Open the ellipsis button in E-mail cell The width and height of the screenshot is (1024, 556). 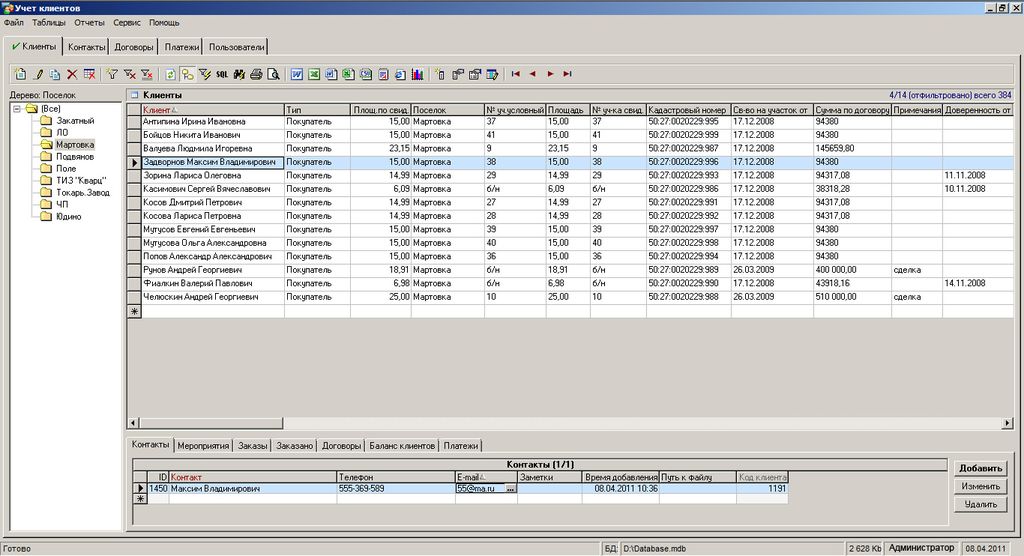[x=511, y=489]
